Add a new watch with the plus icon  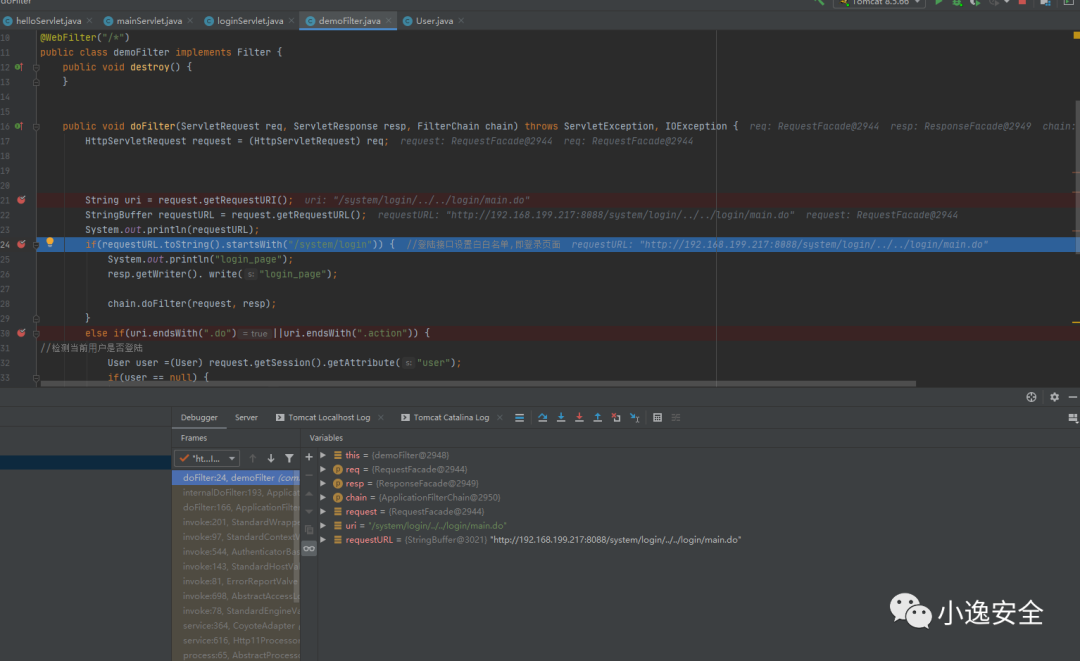[x=309, y=457]
